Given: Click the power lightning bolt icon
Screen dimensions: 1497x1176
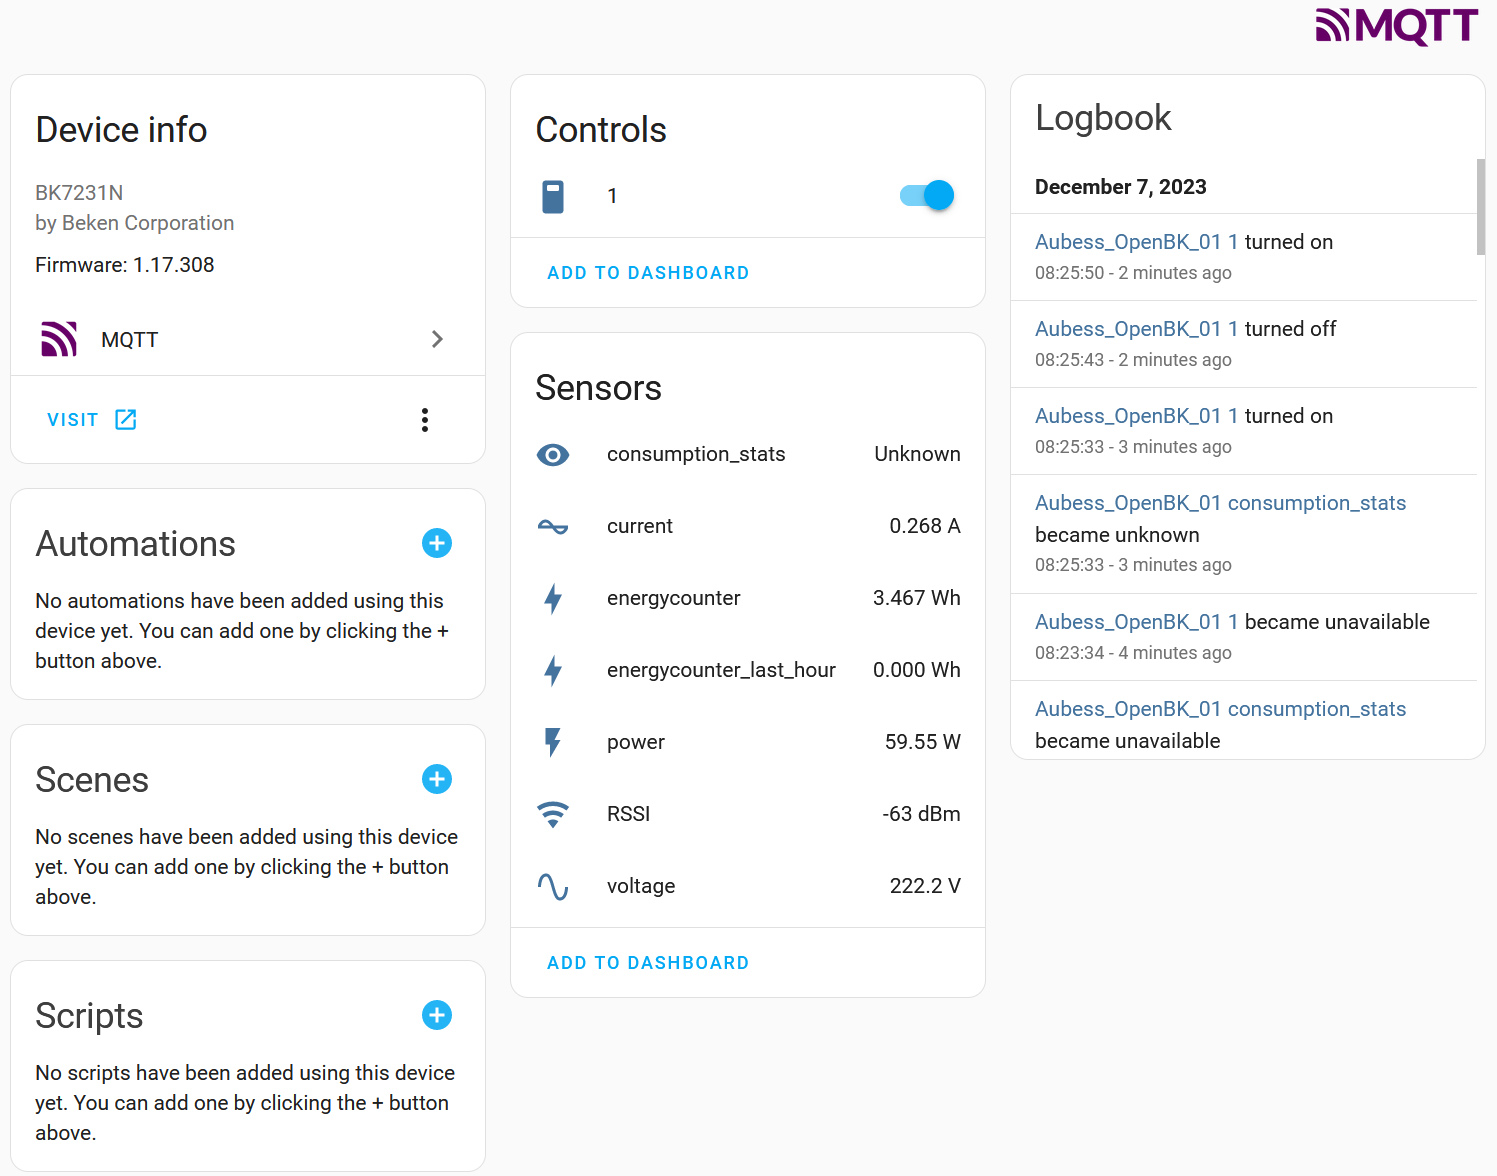Looking at the screenshot, I should tap(553, 742).
